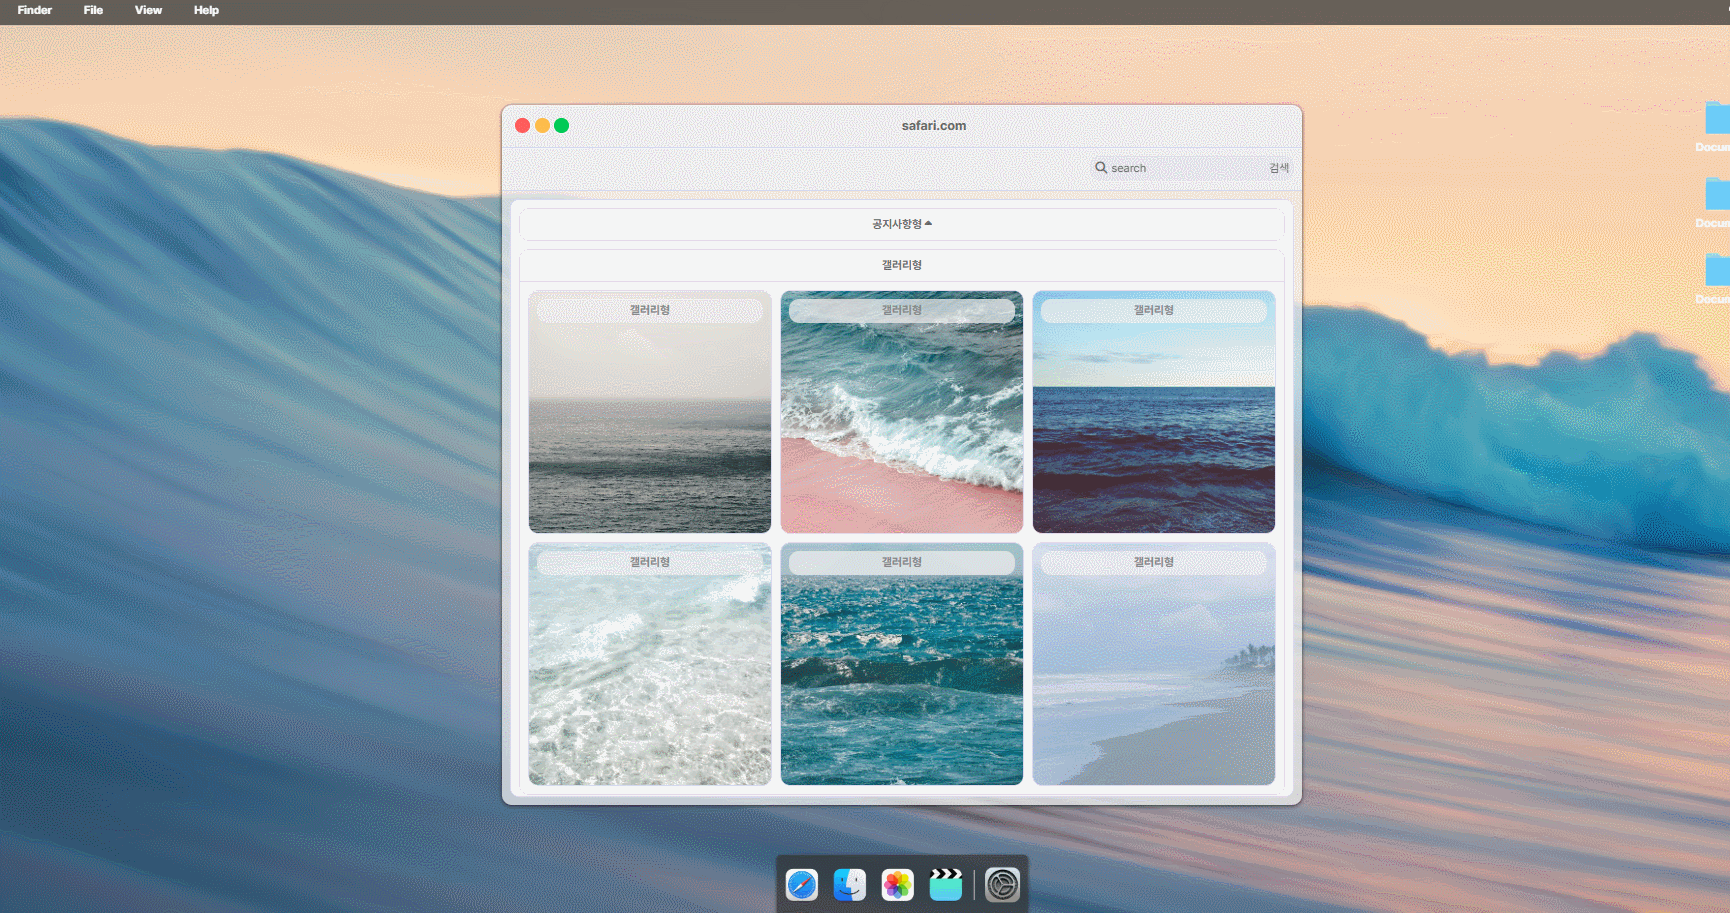Screen dimensions: 1730x913
Task: Open the clapperboard video app in dock
Action: pos(946,885)
